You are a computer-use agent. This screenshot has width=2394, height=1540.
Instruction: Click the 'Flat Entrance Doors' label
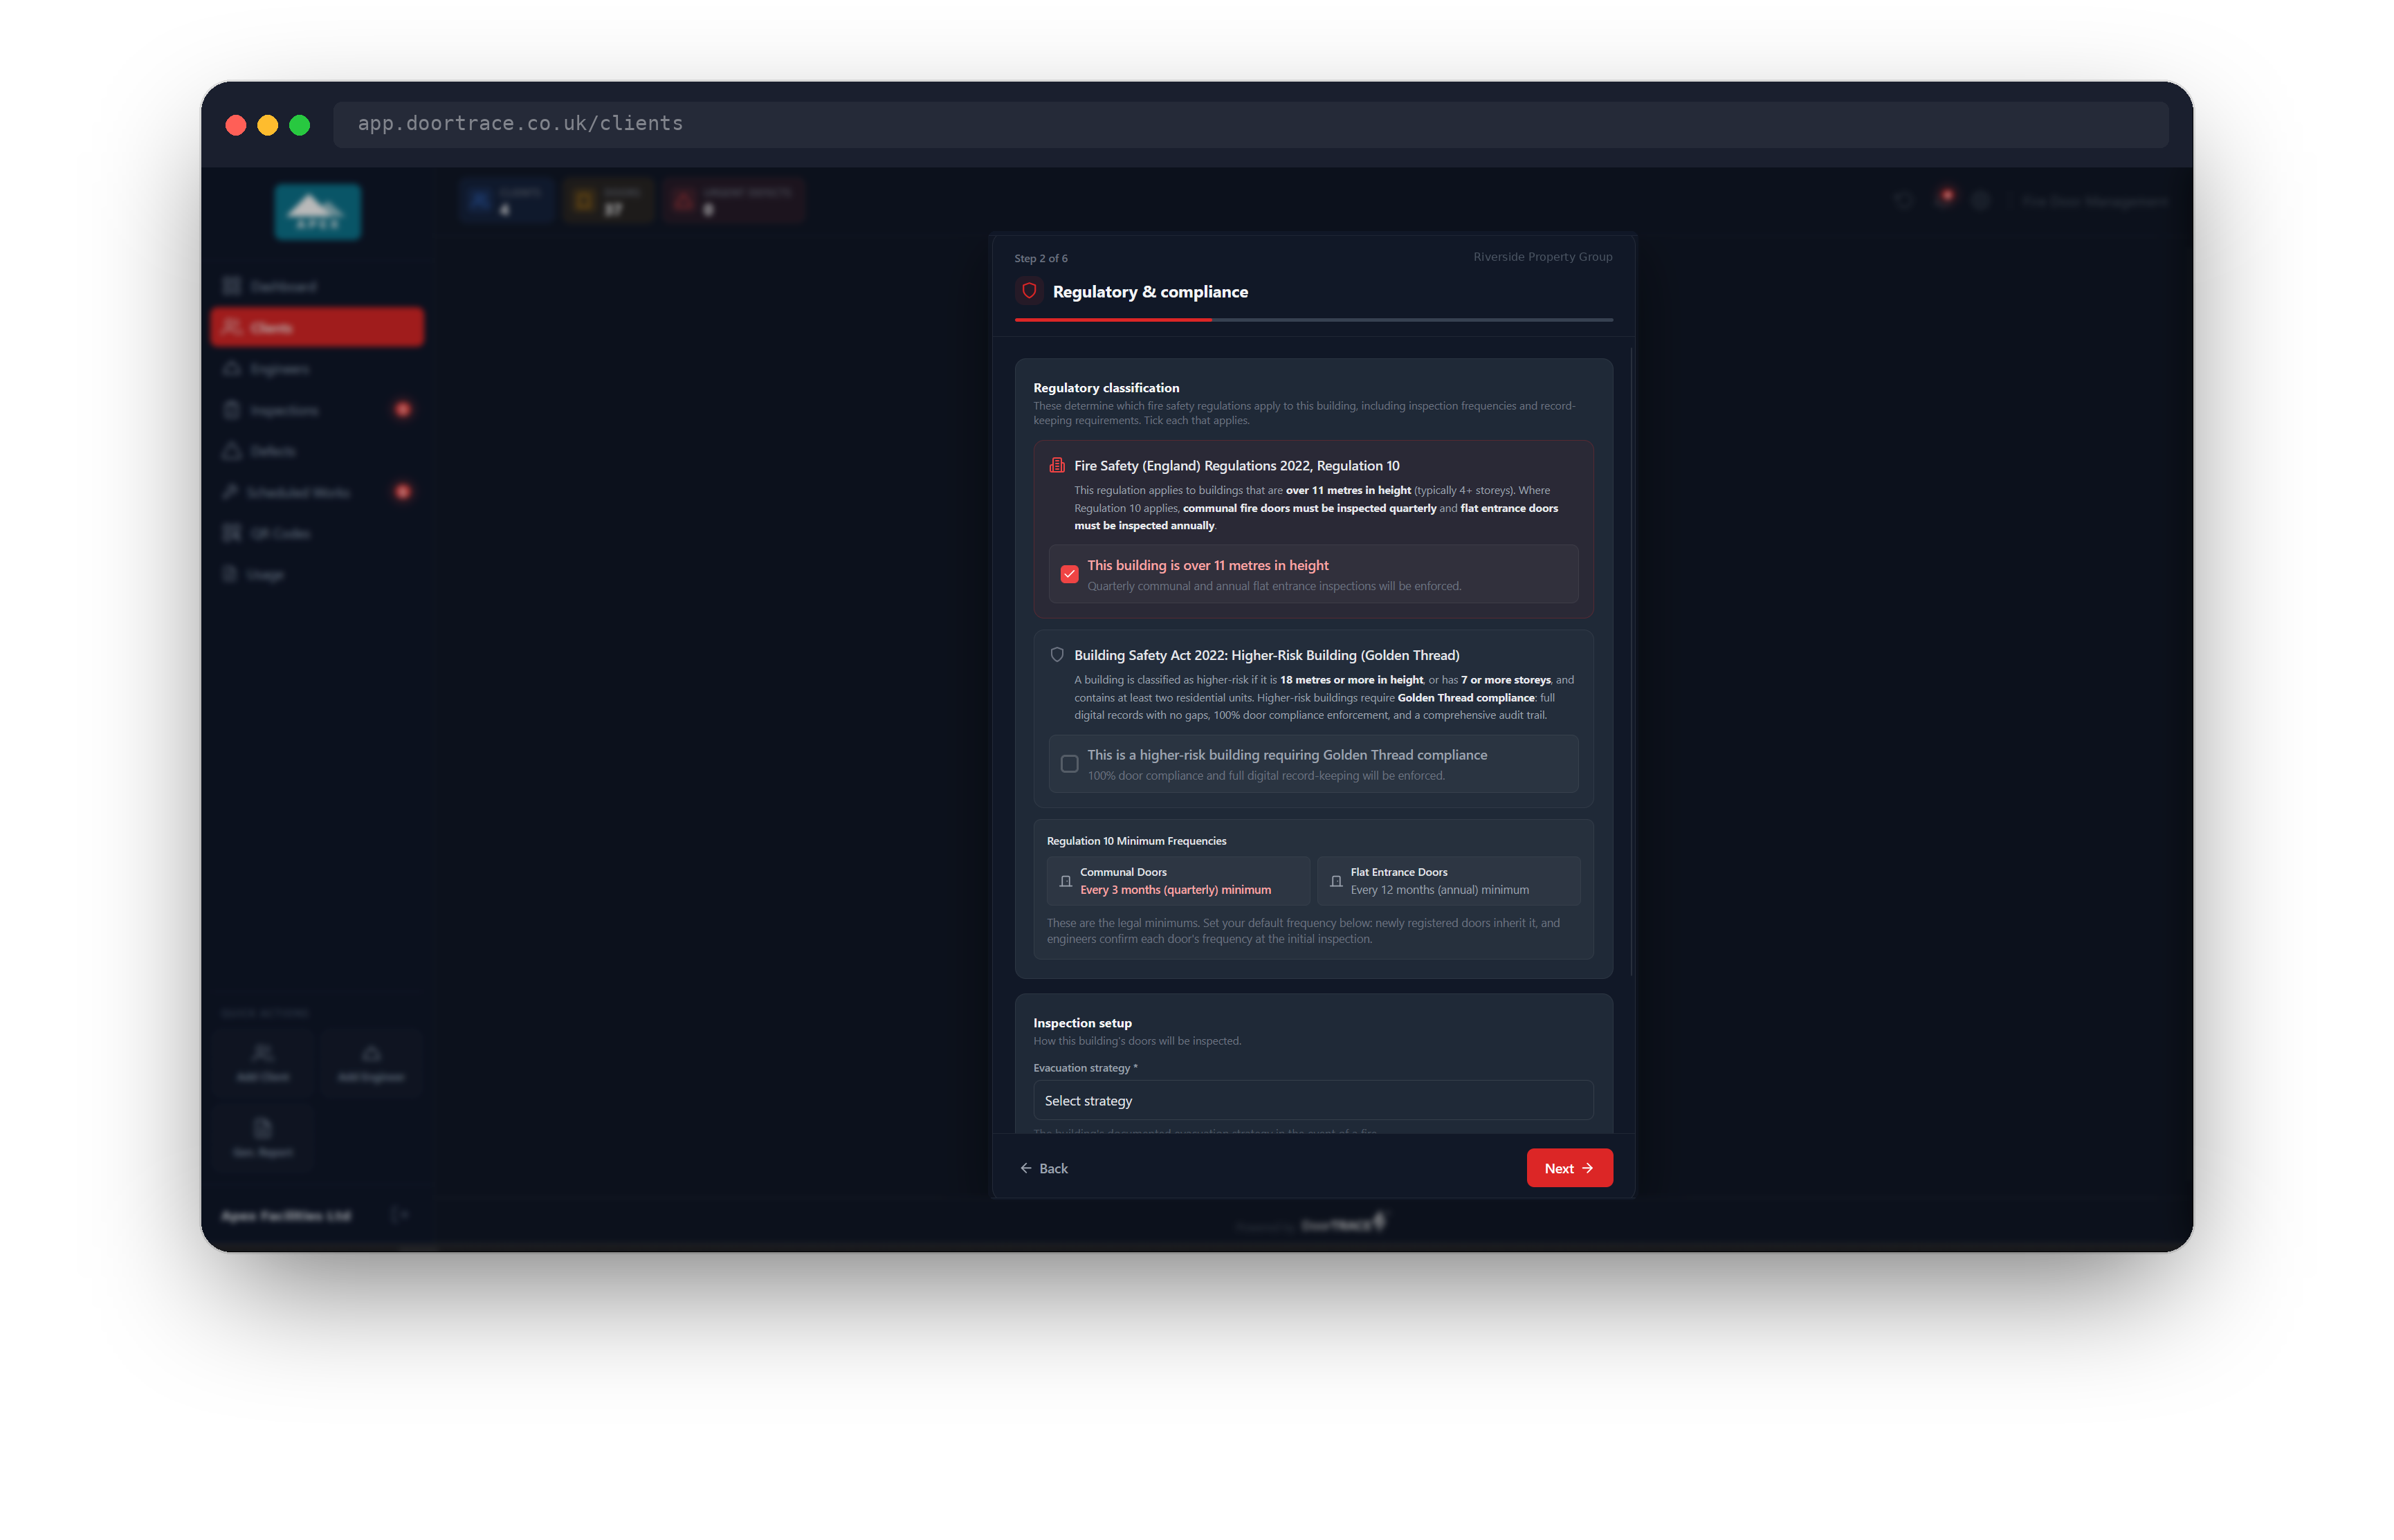coord(1398,872)
